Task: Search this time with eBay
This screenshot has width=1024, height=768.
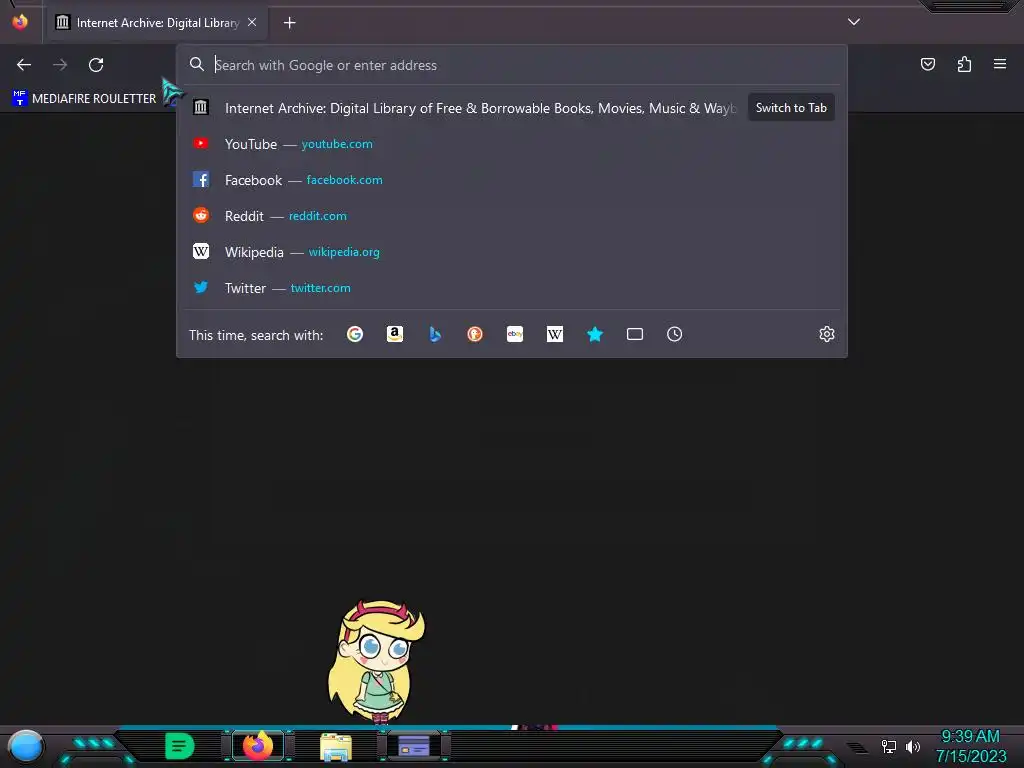Action: pyautogui.click(x=515, y=334)
